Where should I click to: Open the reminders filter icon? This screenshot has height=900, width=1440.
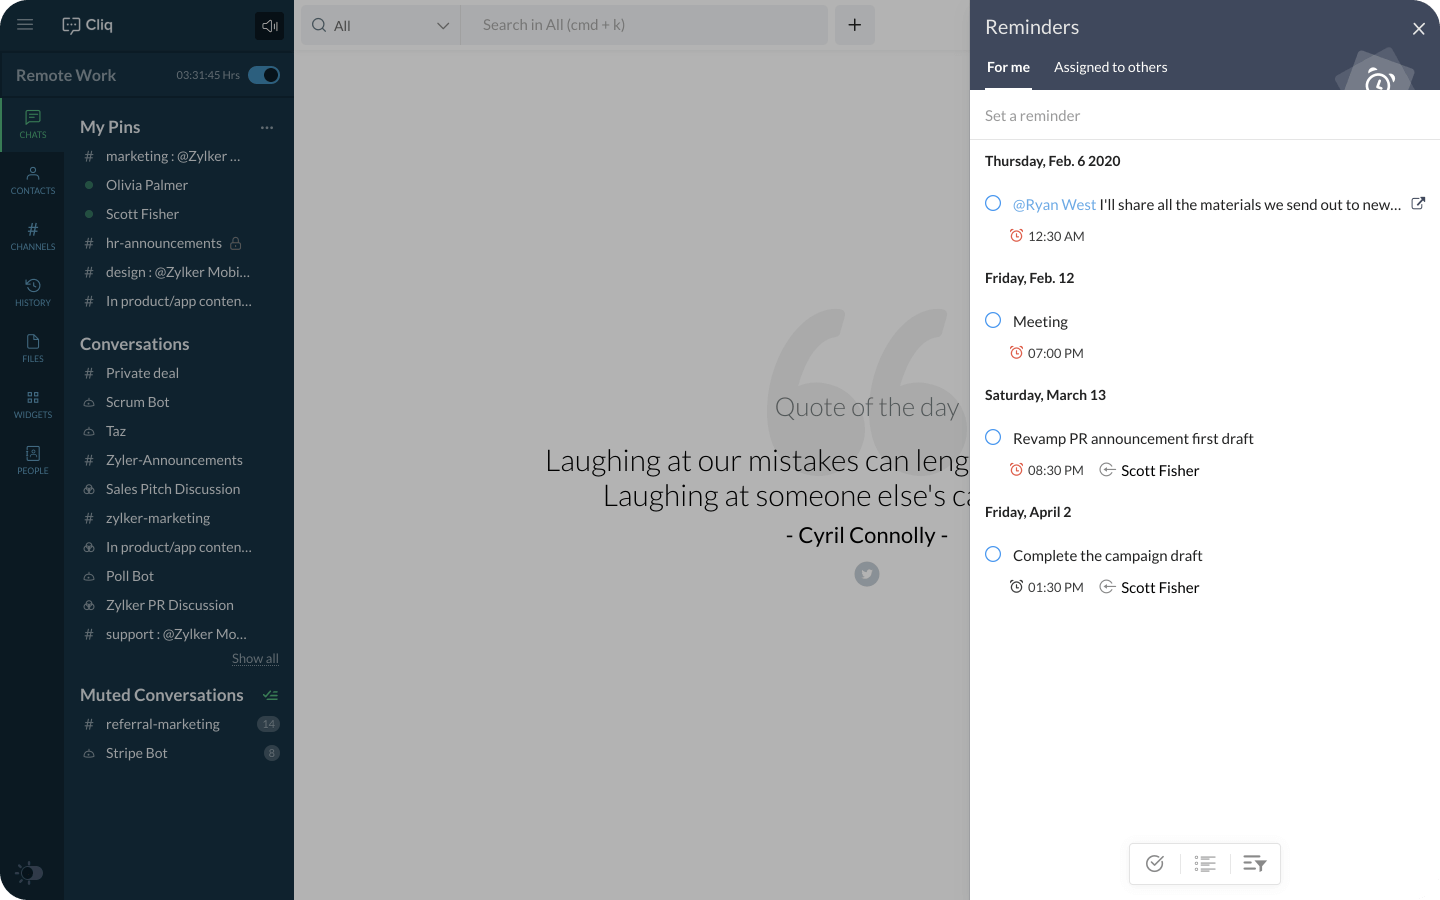tap(1254, 864)
